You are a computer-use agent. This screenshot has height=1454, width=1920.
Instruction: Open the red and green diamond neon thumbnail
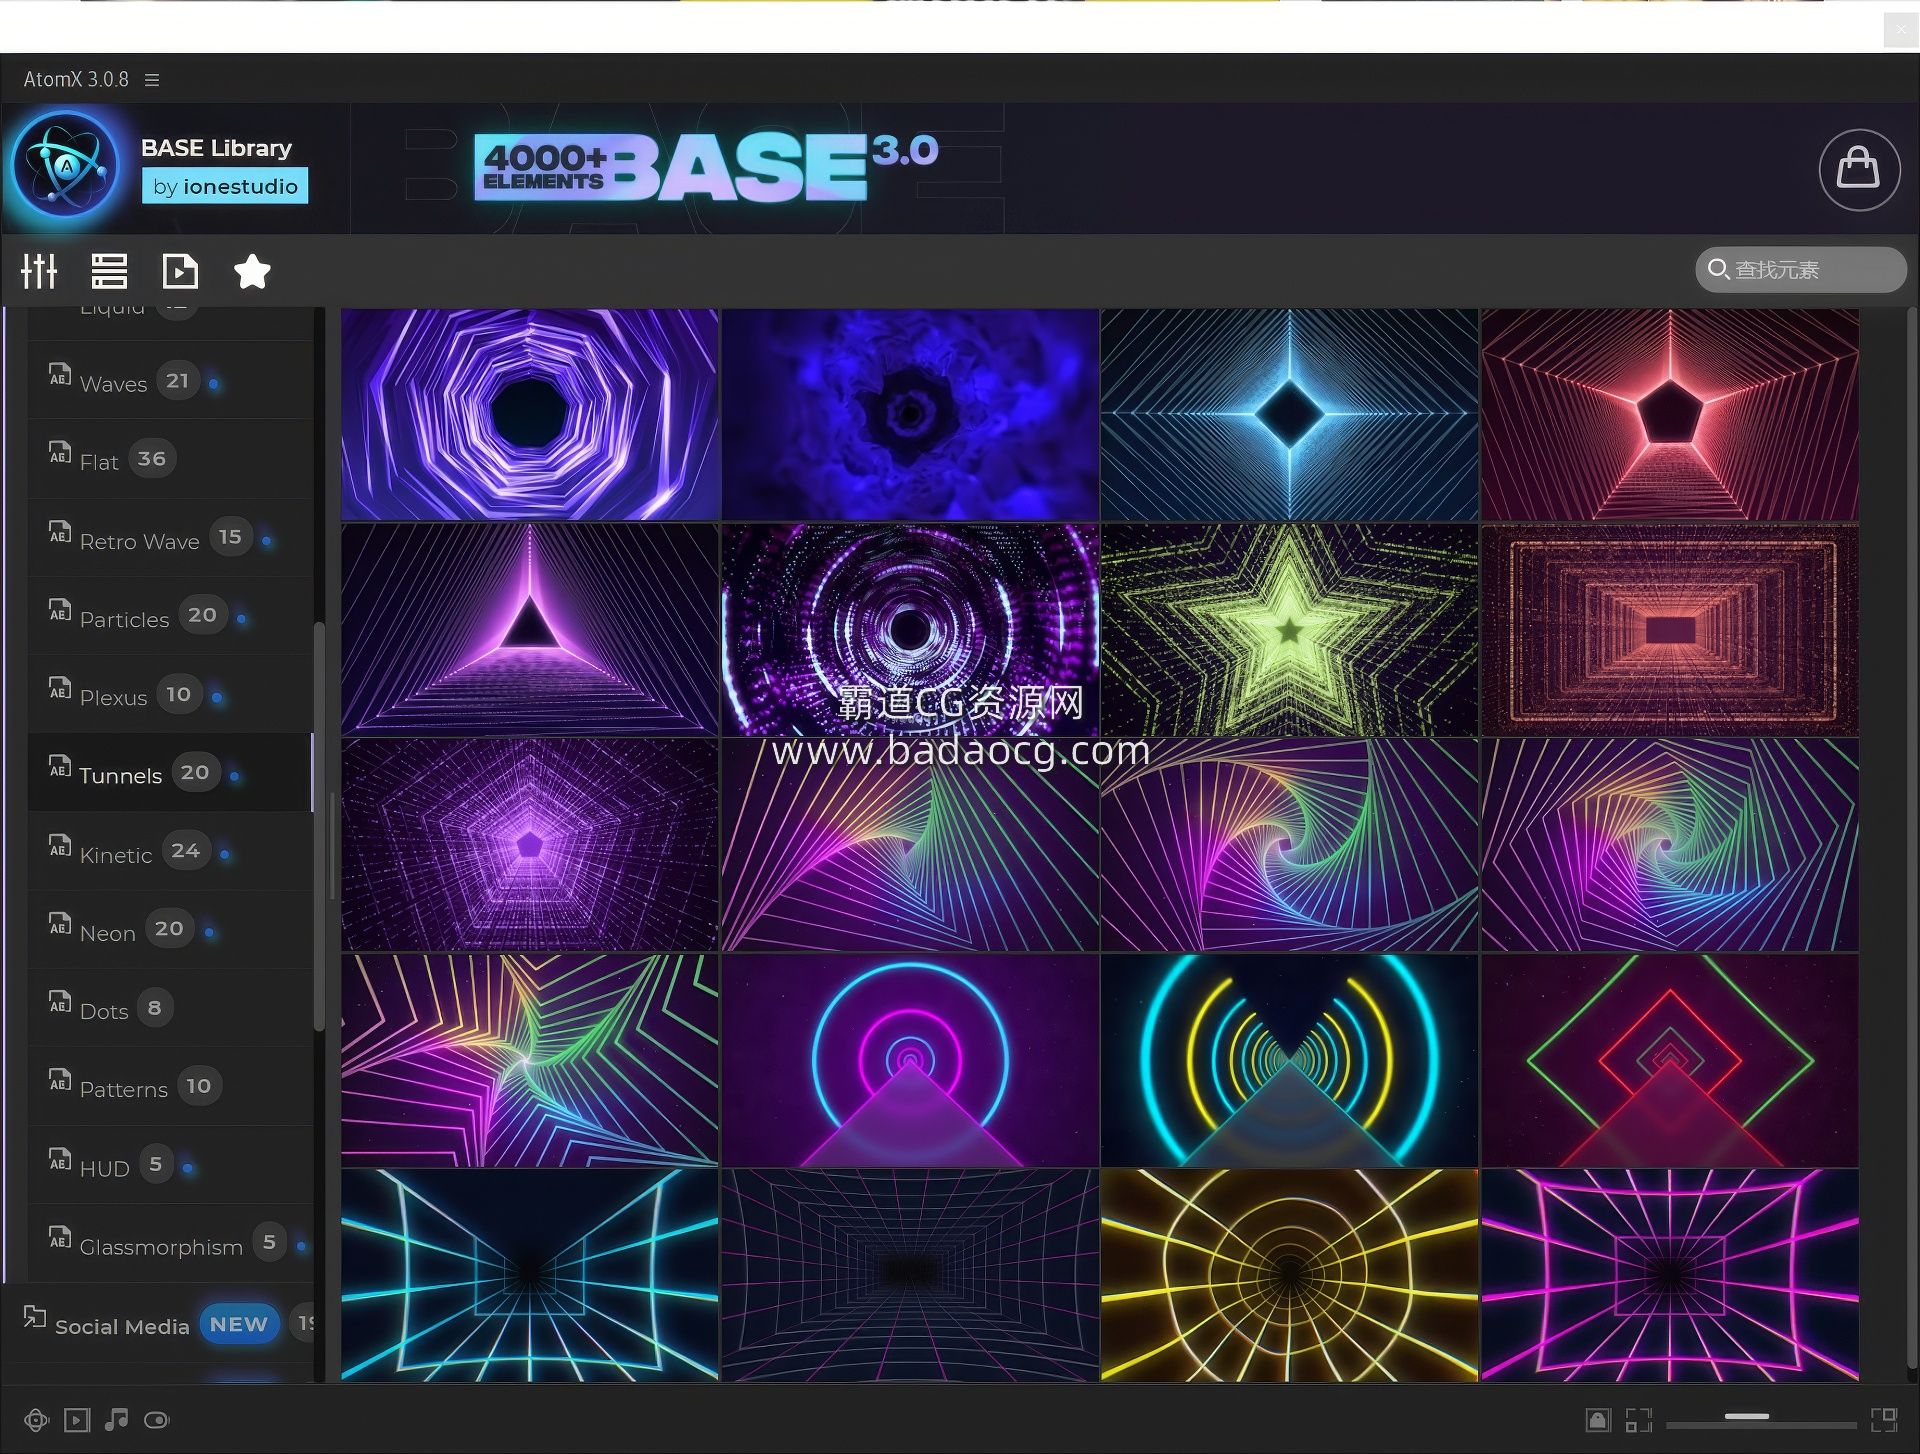click(1670, 1060)
